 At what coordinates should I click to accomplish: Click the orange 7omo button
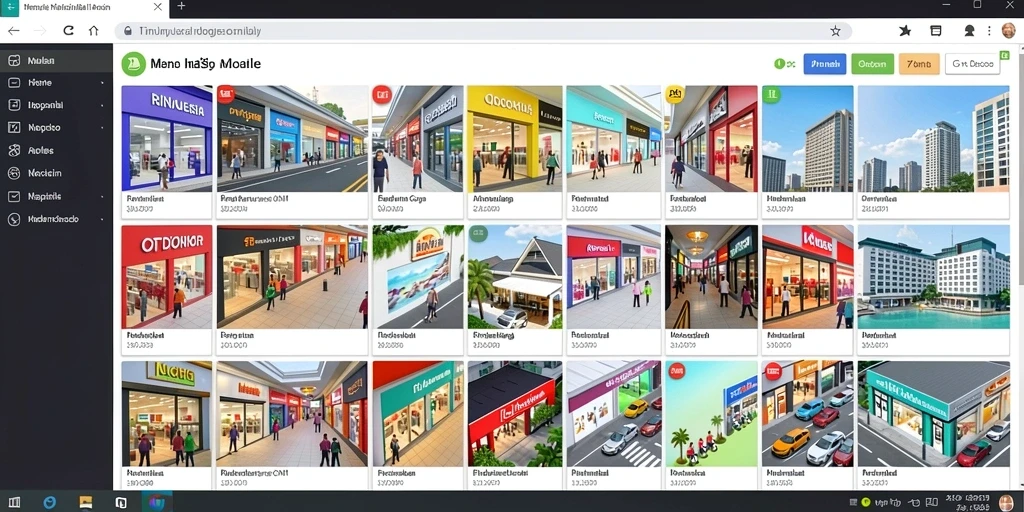[920, 64]
